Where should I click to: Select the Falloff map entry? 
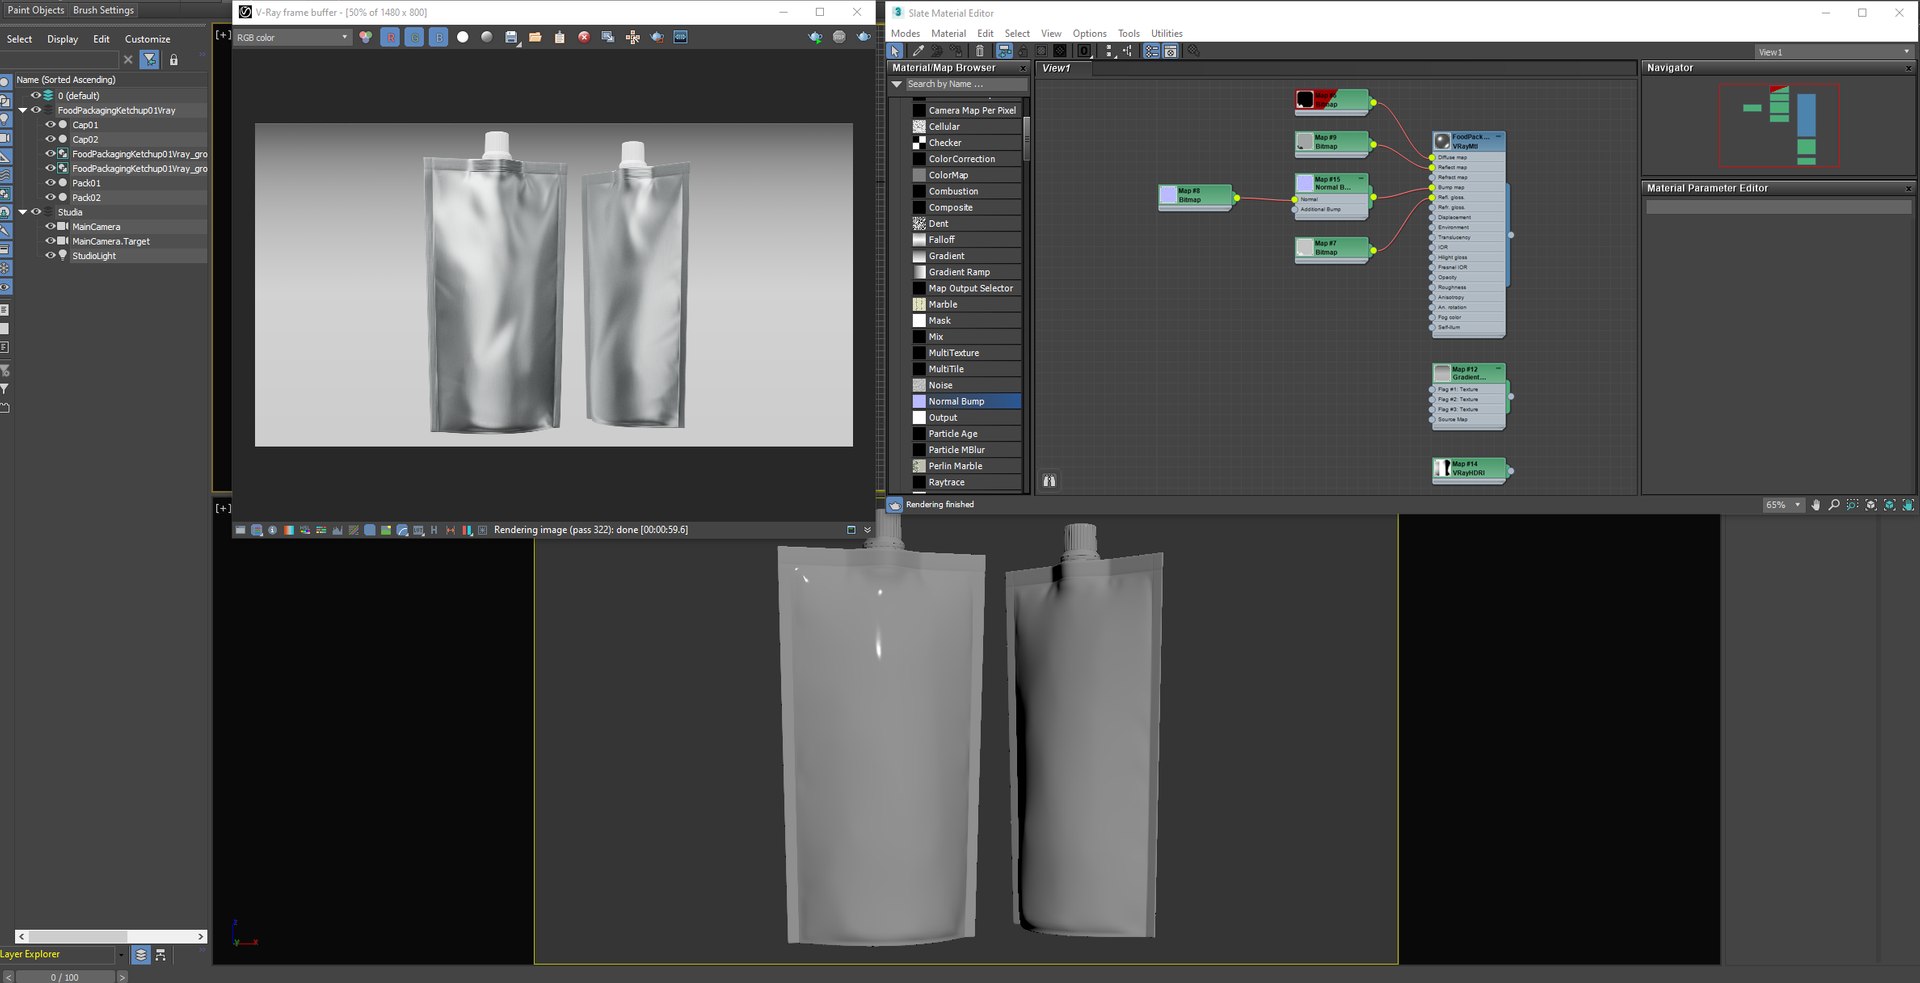click(x=966, y=240)
